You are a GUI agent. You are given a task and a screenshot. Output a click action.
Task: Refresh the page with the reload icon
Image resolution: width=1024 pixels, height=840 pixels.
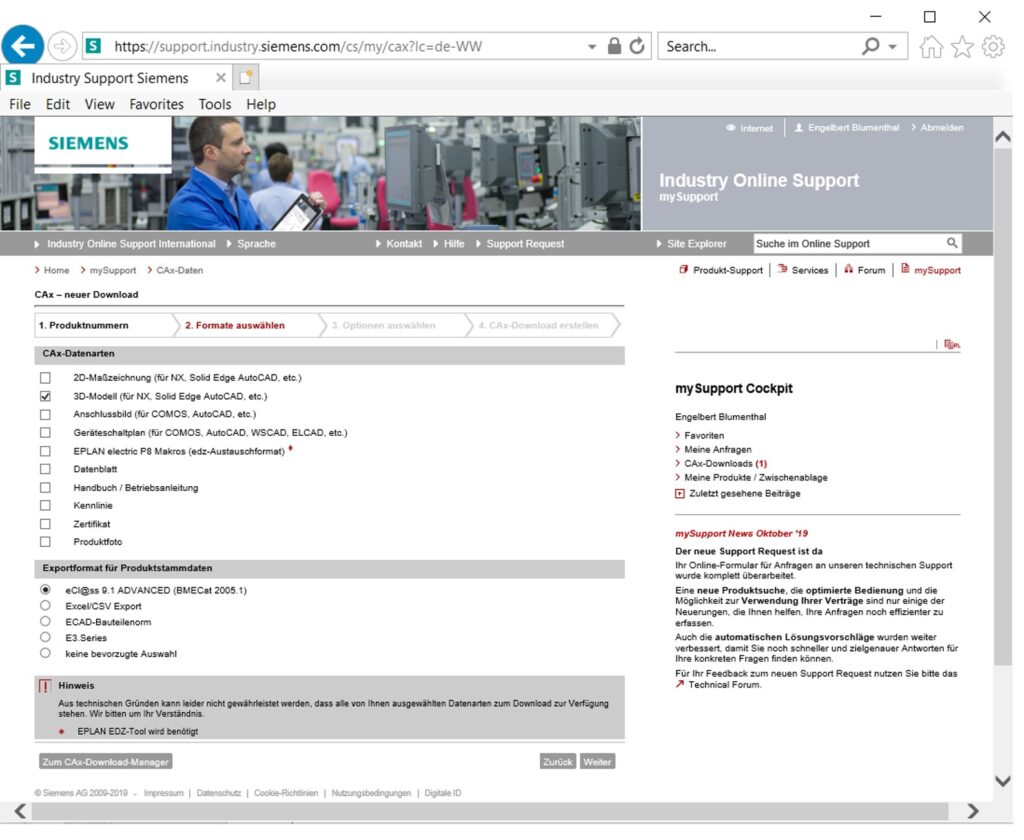coord(637,46)
